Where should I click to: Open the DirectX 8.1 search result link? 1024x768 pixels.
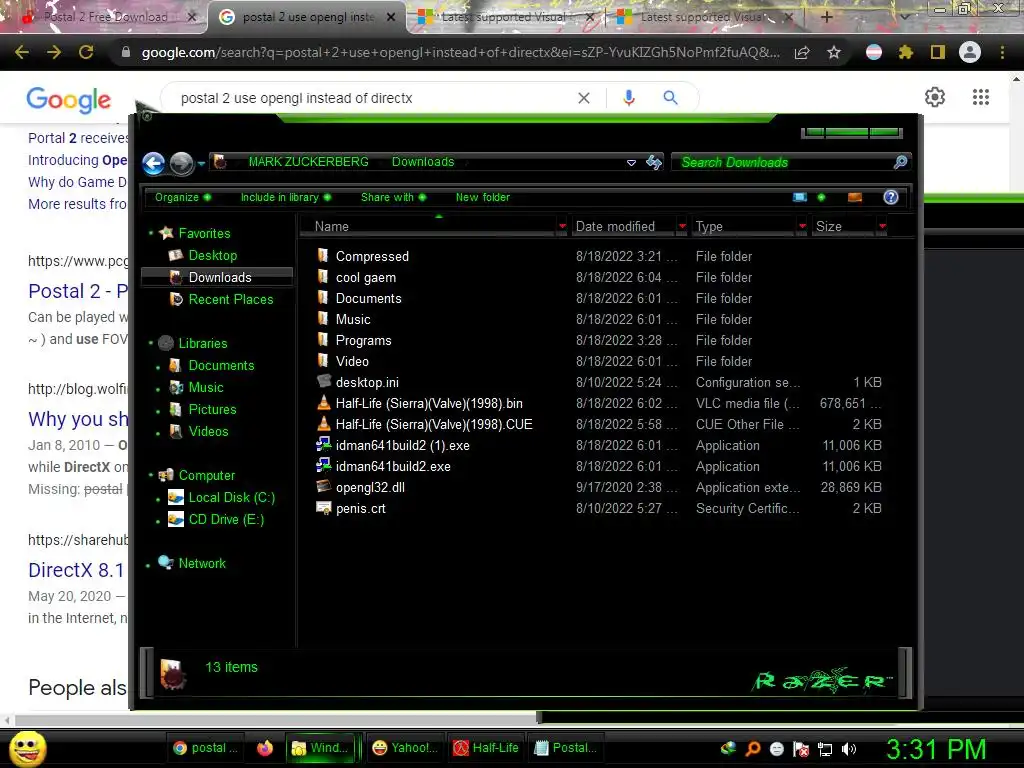(76, 570)
